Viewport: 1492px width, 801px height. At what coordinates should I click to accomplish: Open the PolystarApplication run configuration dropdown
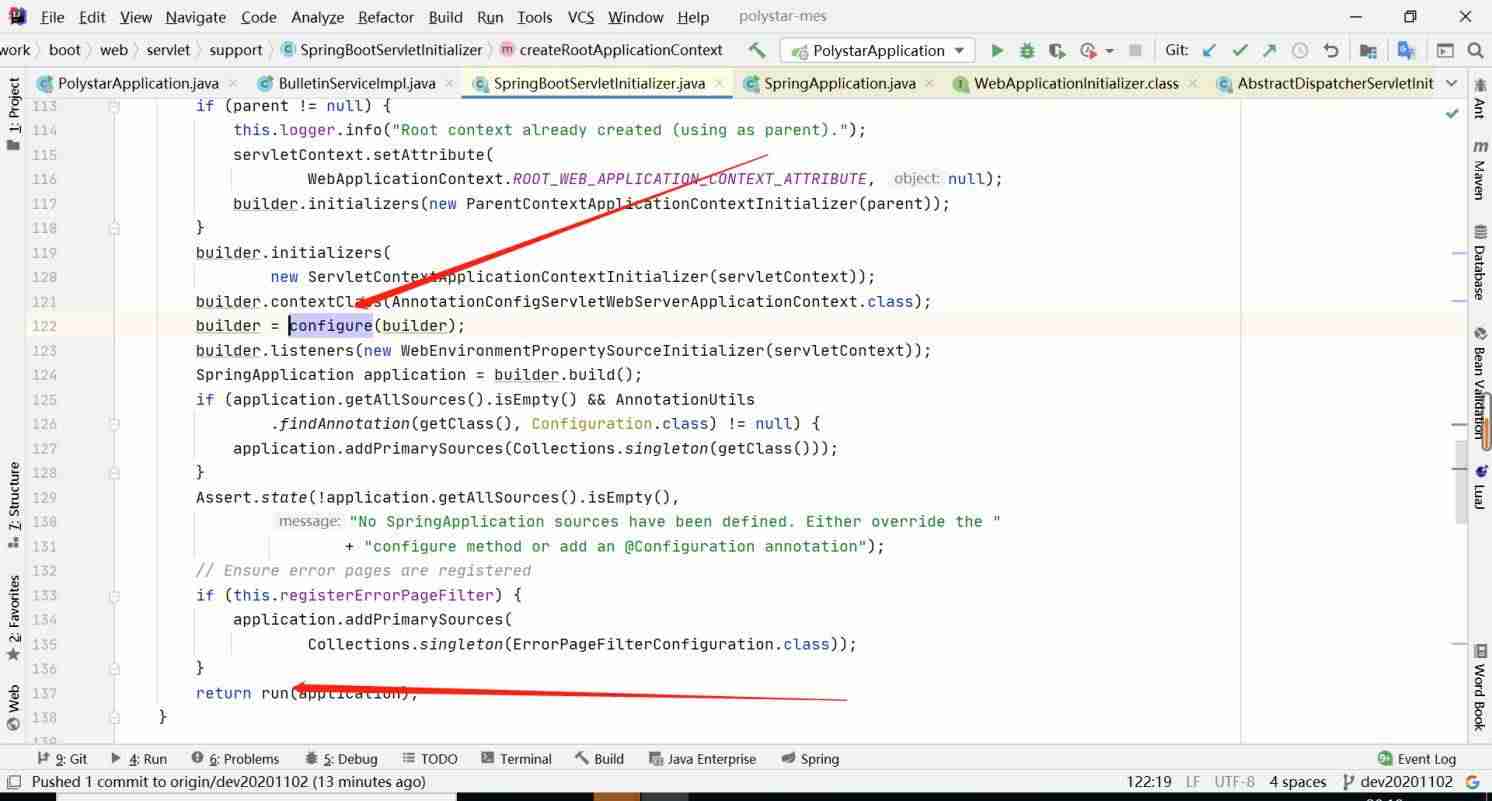(879, 50)
